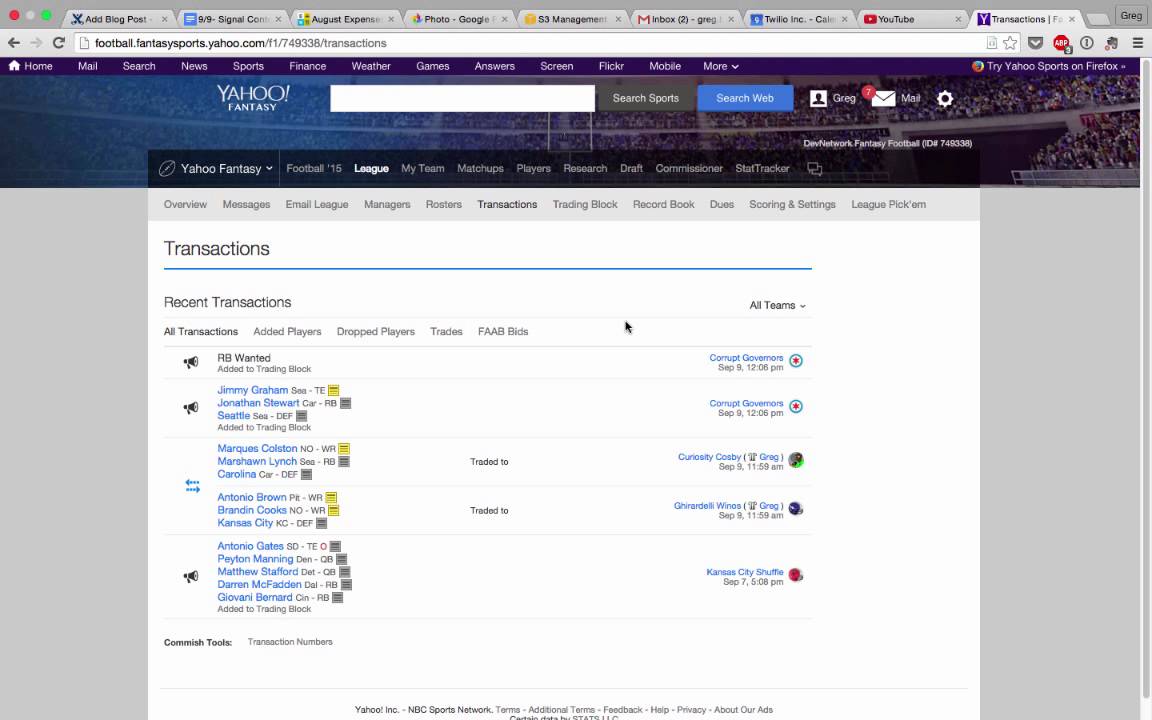Open the Marshawn Lynch player link
Image resolution: width=1152 pixels, height=720 pixels.
(x=257, y=461)
